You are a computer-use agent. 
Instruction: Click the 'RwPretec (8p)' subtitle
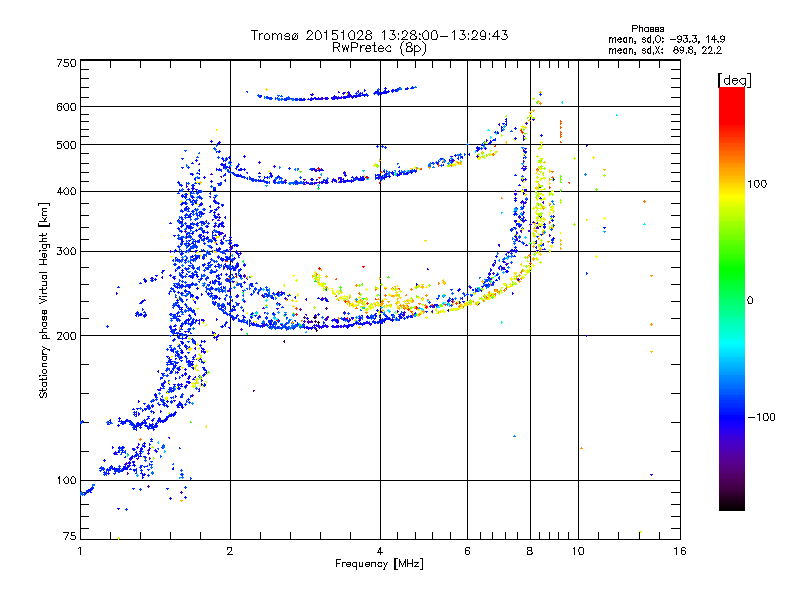pos(379,48)
